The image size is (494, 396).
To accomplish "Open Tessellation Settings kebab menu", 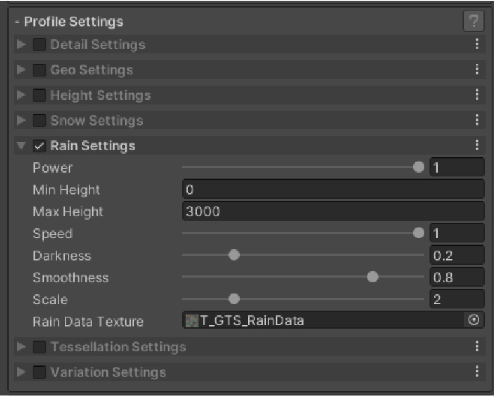I will (477, 347).
